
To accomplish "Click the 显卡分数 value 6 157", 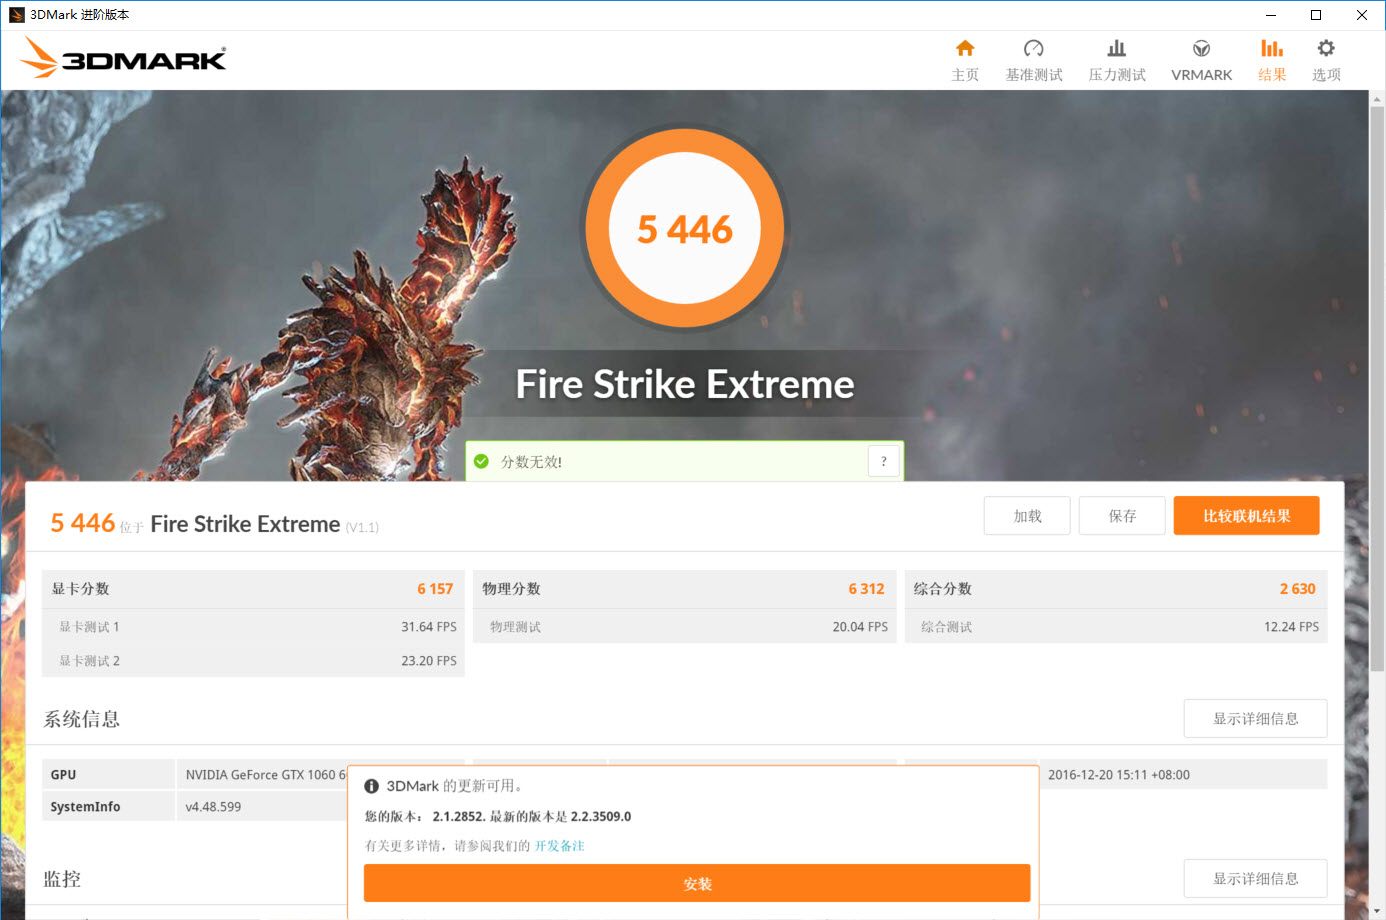I will 435,589.
